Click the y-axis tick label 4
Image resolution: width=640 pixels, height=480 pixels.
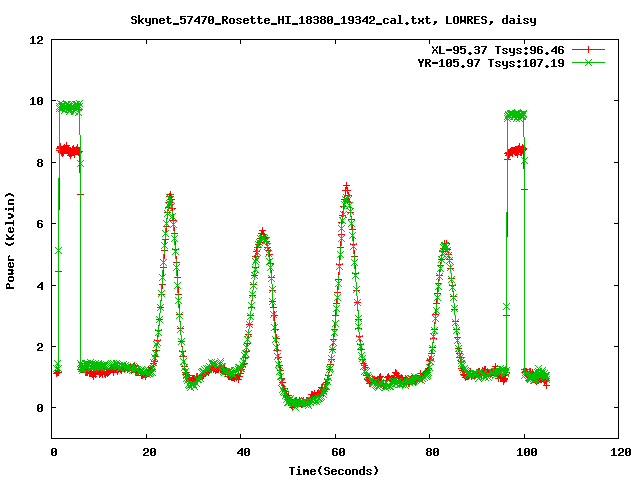[40, 286]
